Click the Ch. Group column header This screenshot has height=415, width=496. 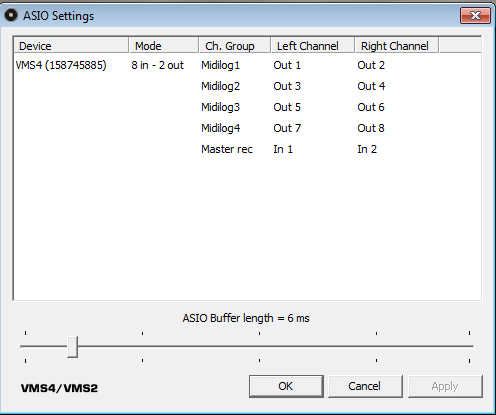point(235,46)
